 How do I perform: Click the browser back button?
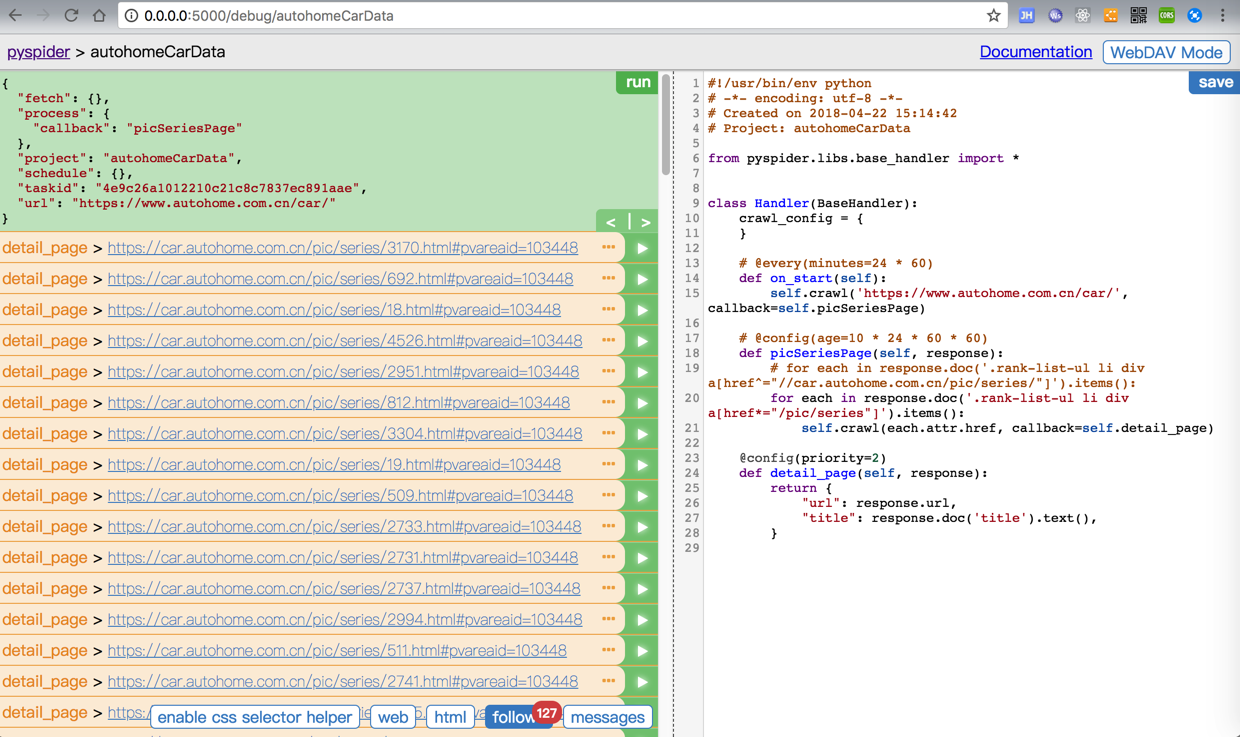(15, 16)
